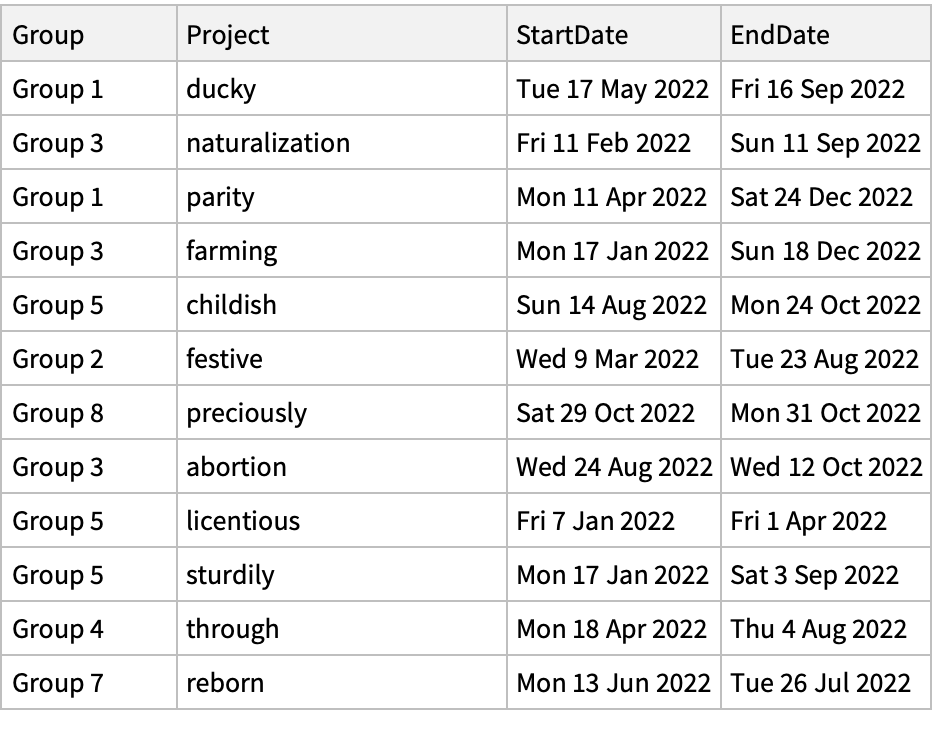Select the 'reborn' project cell
Screen dimensions: 932x744
point(225,683)
